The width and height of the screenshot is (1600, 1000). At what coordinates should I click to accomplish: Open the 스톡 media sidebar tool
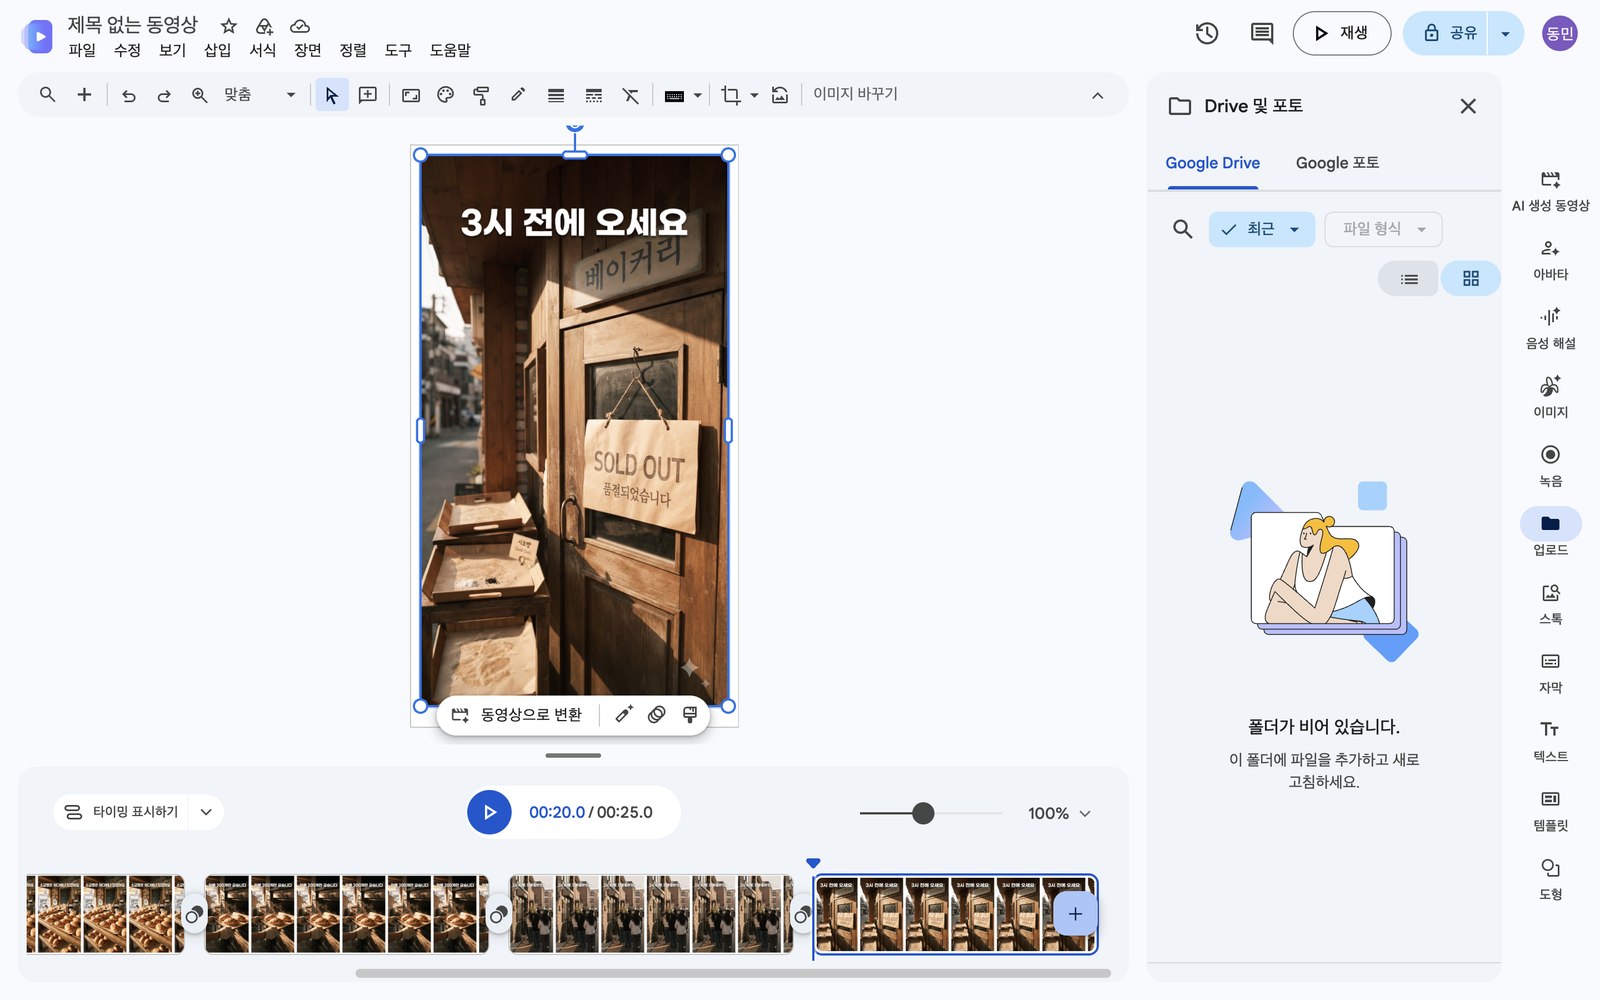coord(1550,604)
